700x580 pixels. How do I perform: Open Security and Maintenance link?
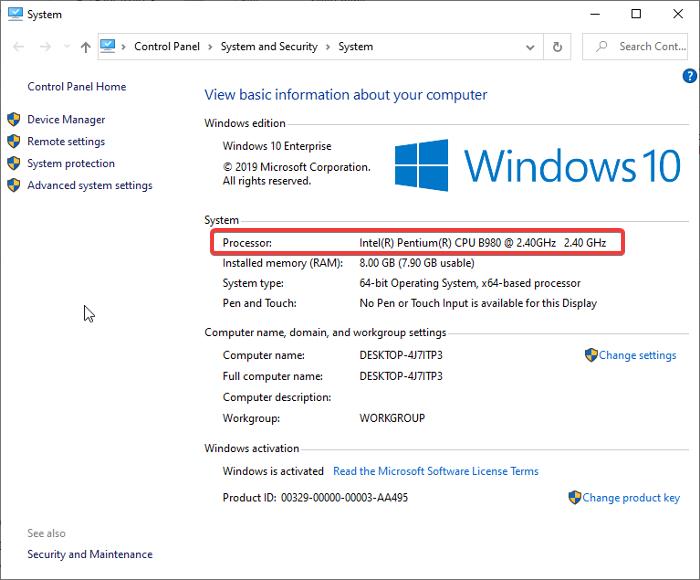coord(90,554)
